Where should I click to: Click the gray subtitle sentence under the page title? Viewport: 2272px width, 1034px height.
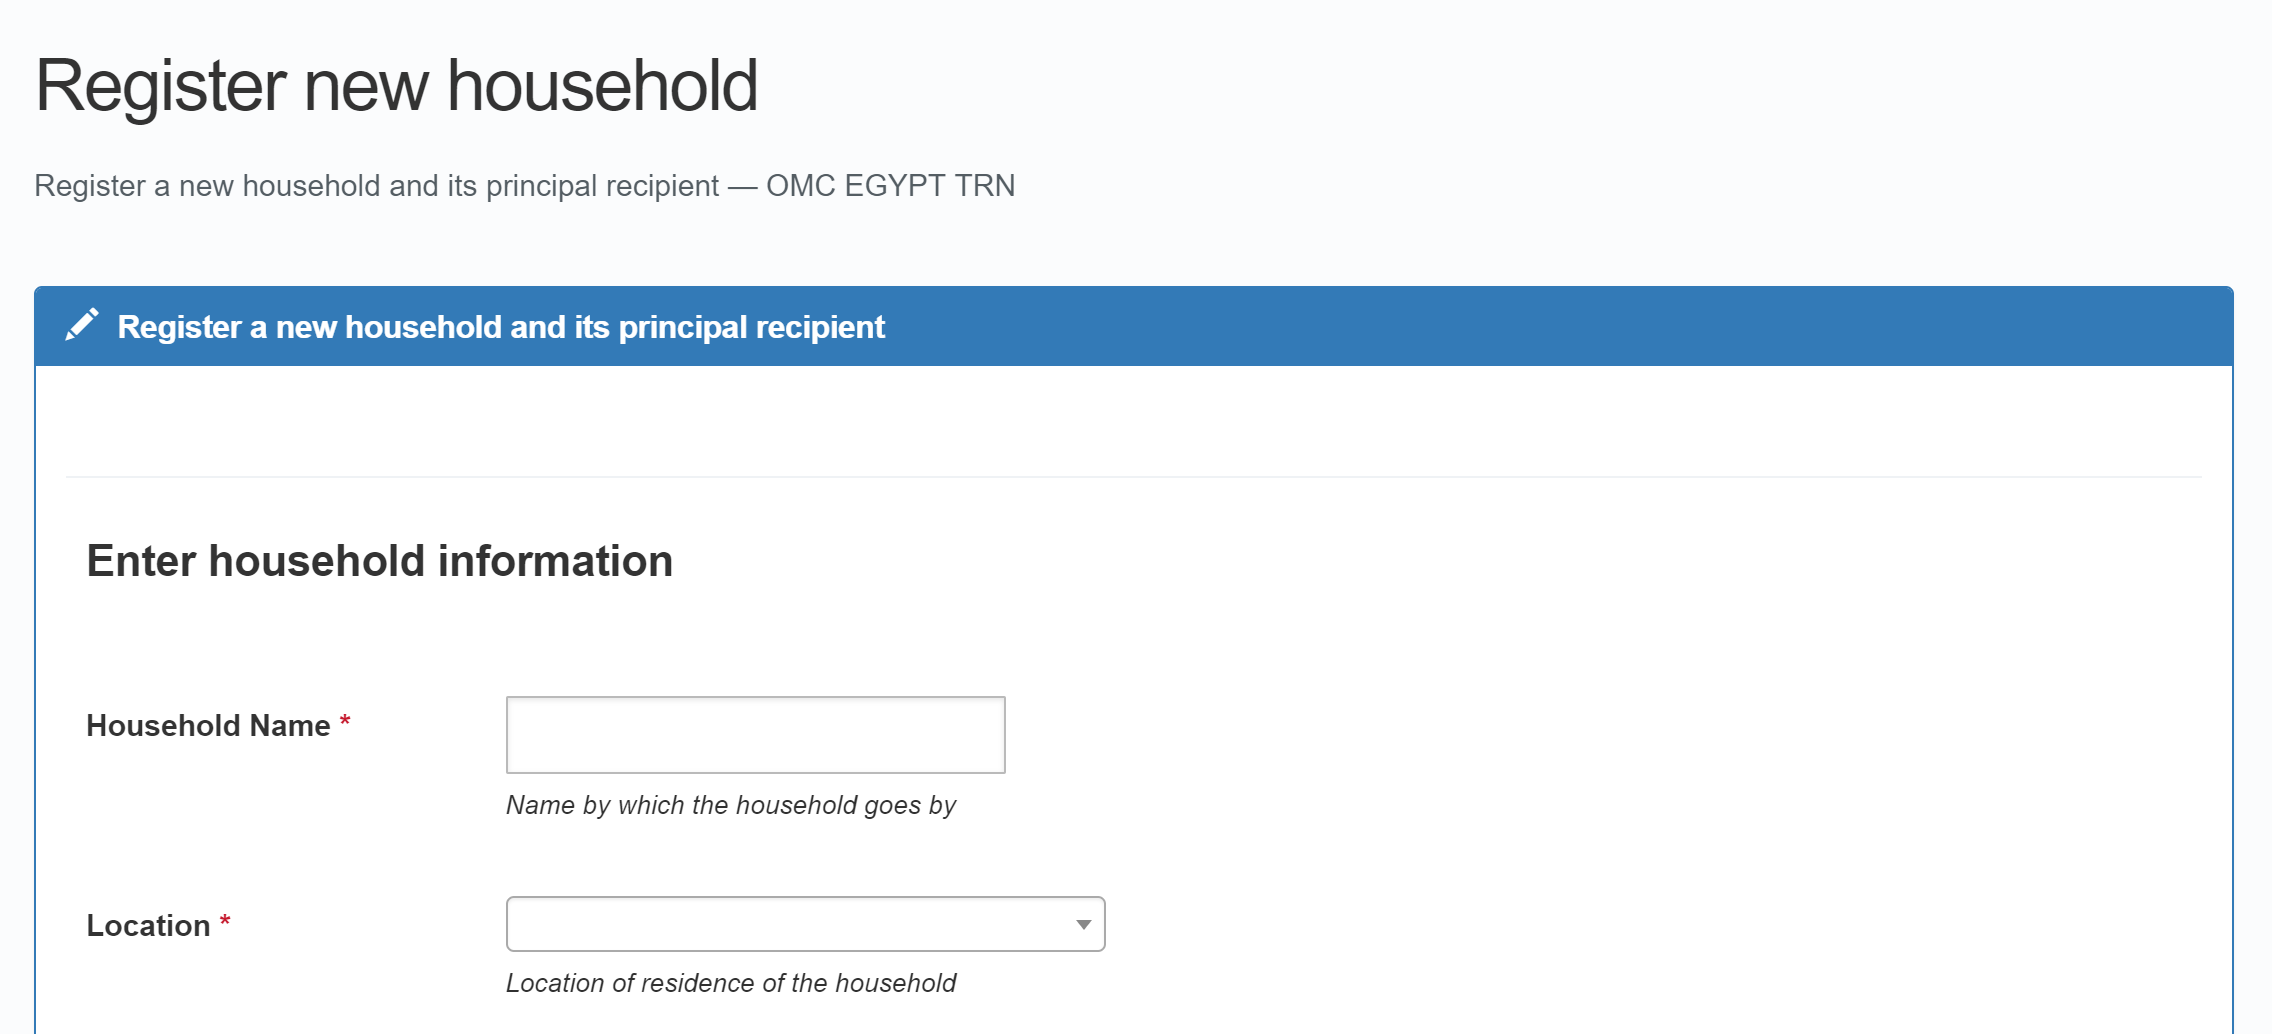click(x=376, y=186)
